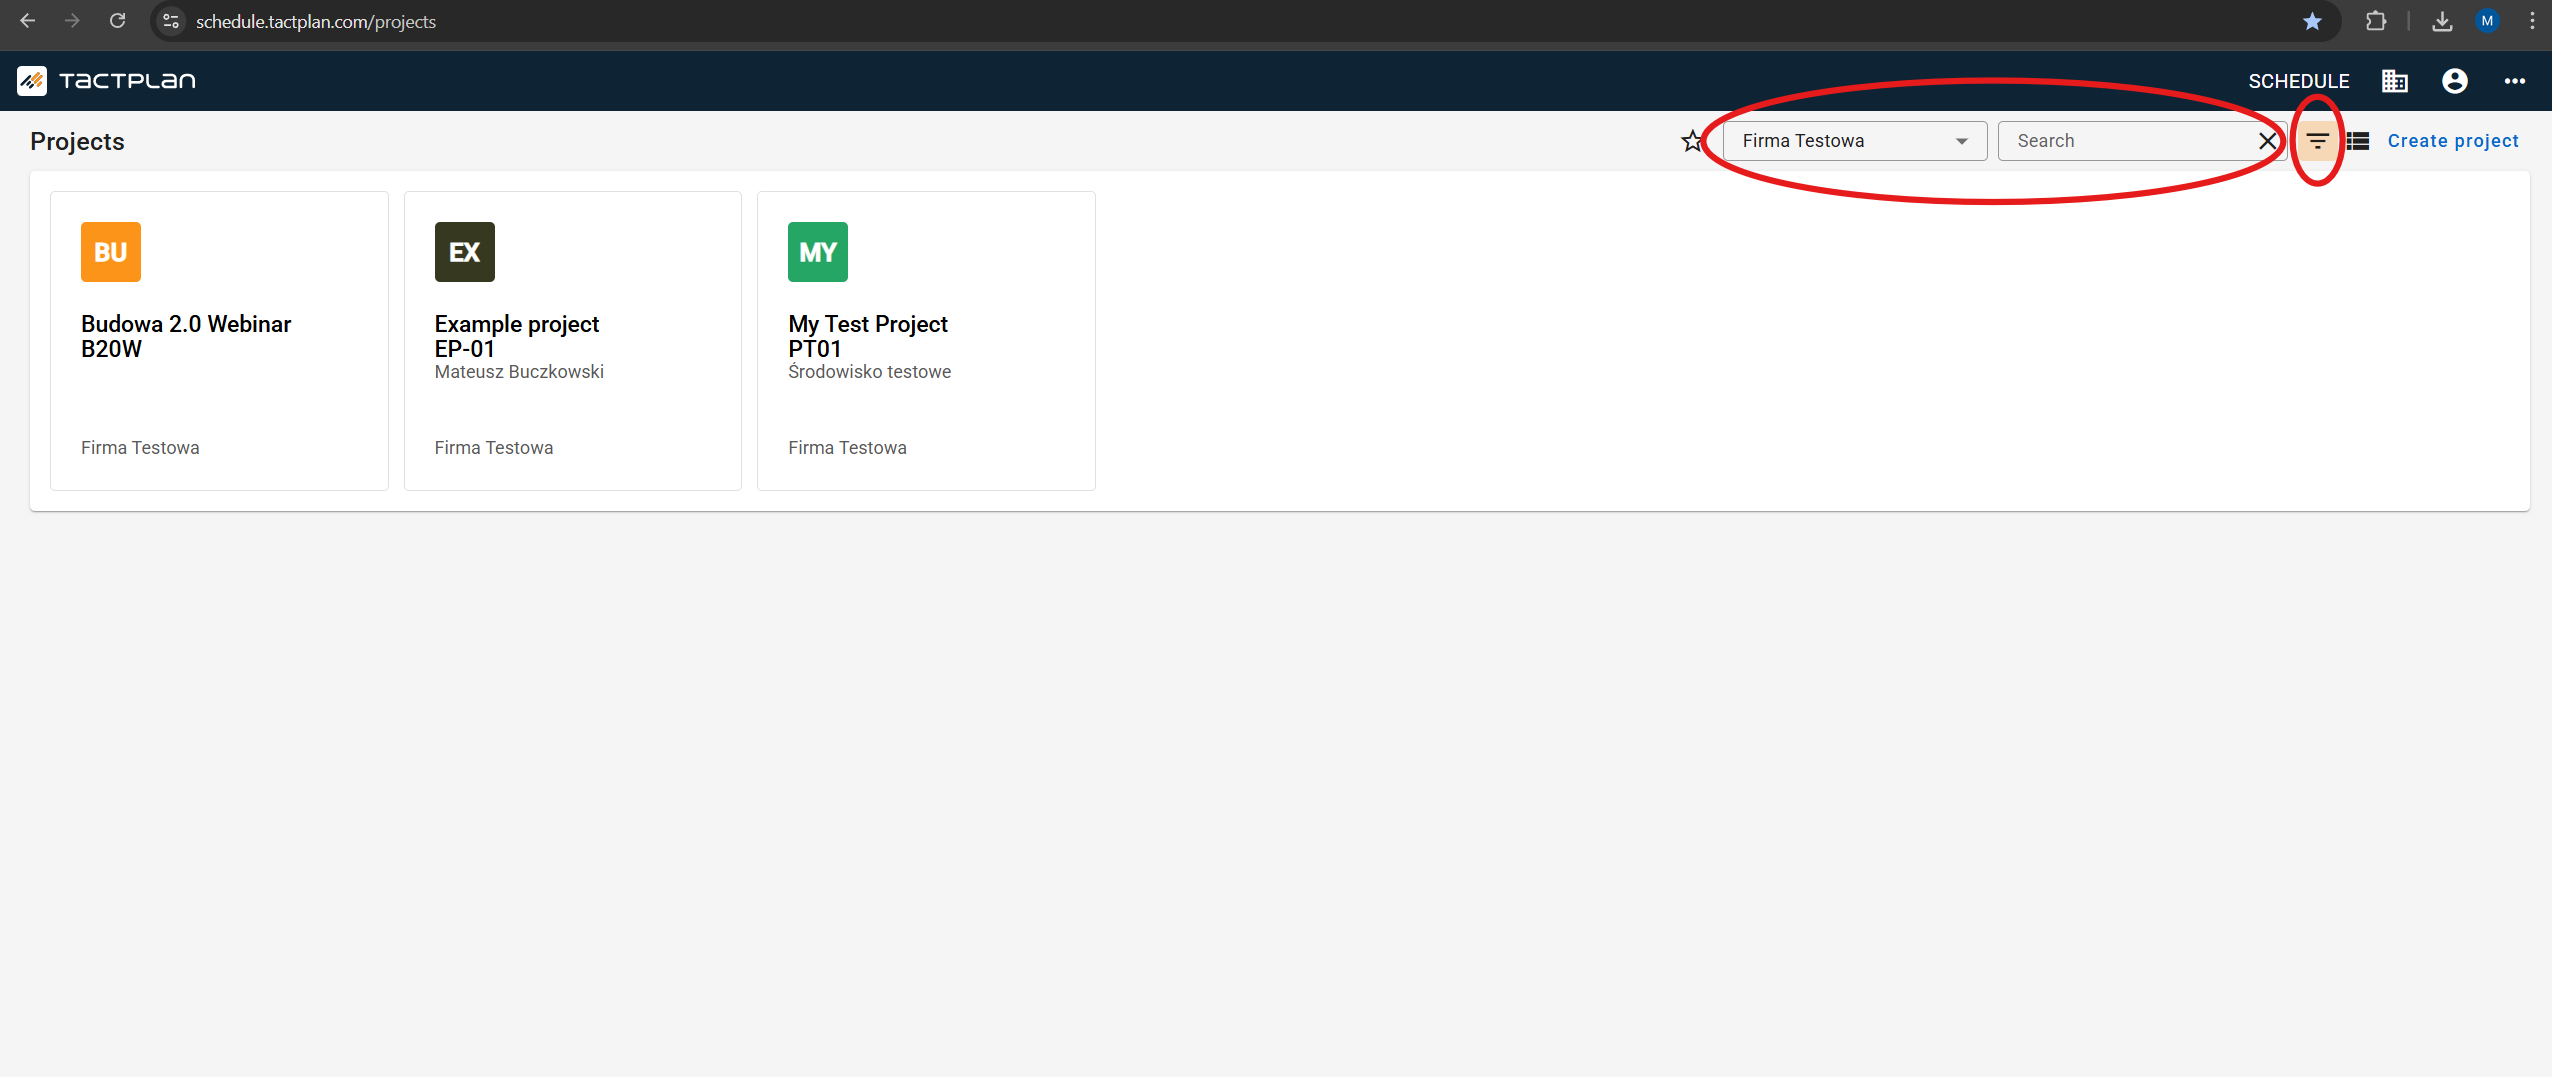The image size is (2552, 1077).
Task: Open Chrome three-dot menu
Action: coord(2532,21)
